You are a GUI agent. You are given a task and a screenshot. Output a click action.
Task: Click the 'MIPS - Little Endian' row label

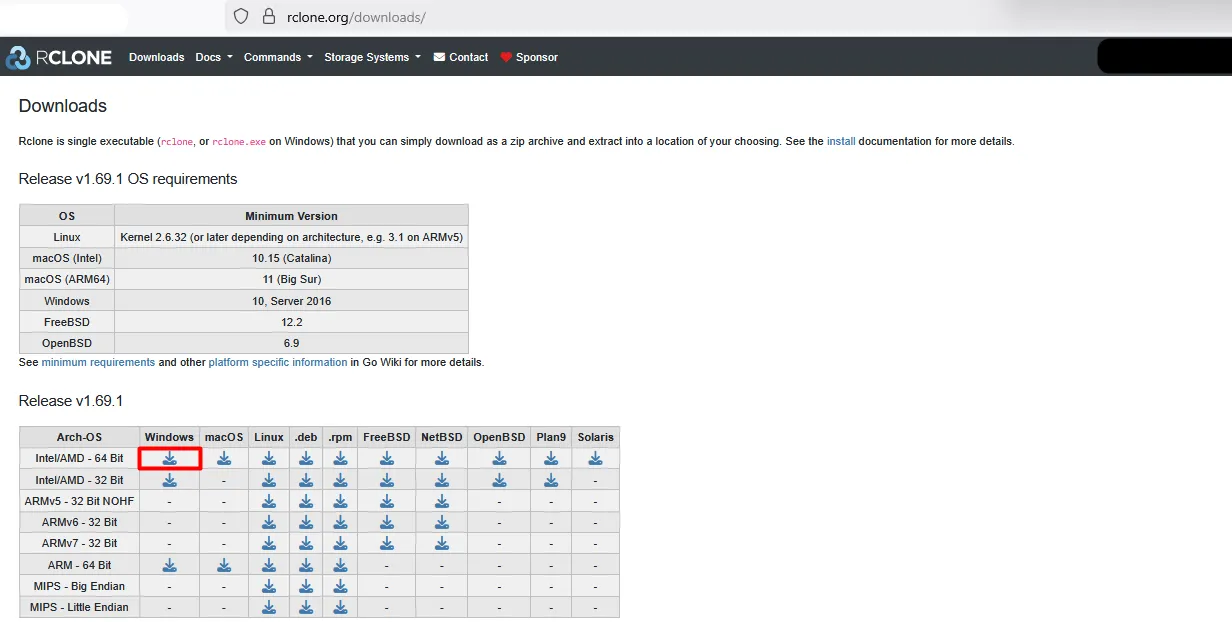[79, 607]
